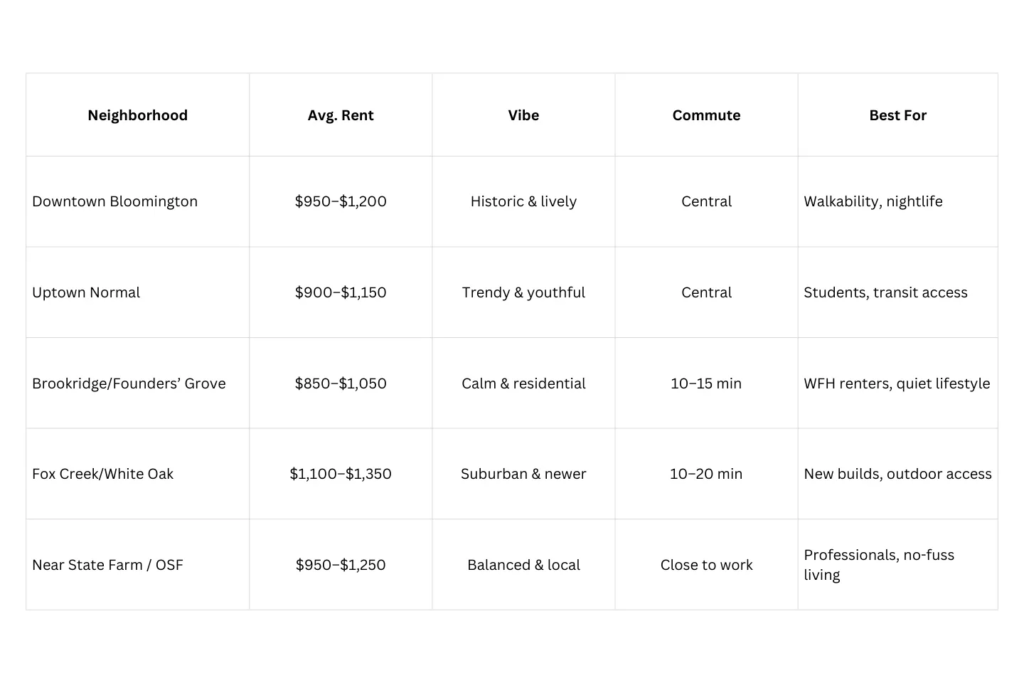Image resolution: width=1024 pixels, height=683 pixels.
Task: Click the $900–$1,150 rent cell
Action: pos(340,292)
